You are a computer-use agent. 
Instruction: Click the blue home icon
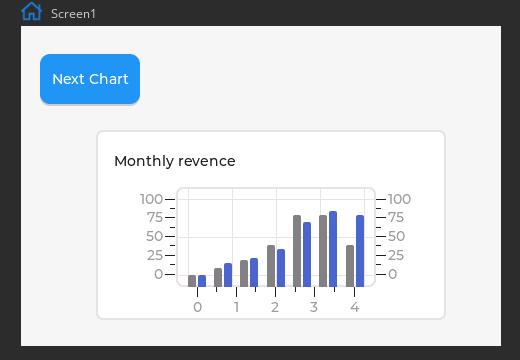tap(32, 11)
